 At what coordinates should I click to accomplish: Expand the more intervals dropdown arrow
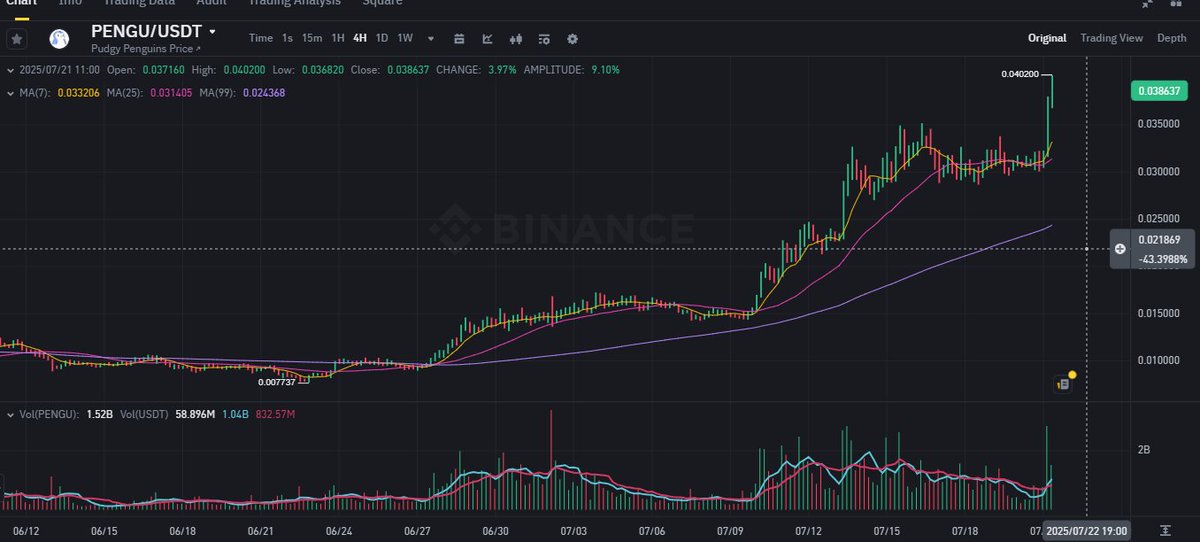[x=431, y=39]
